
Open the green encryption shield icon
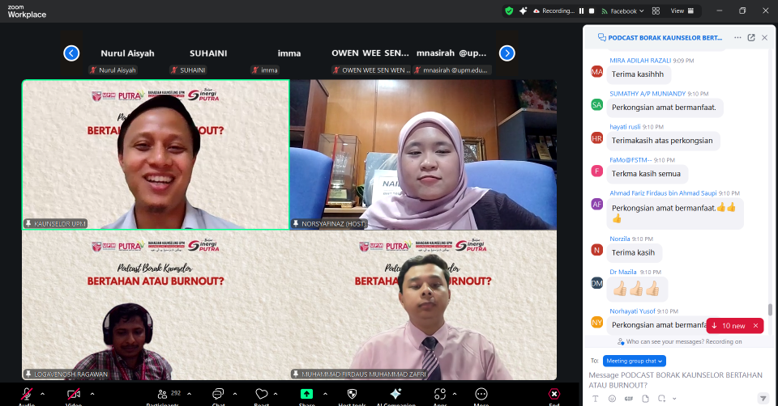(x=509, y=11)
